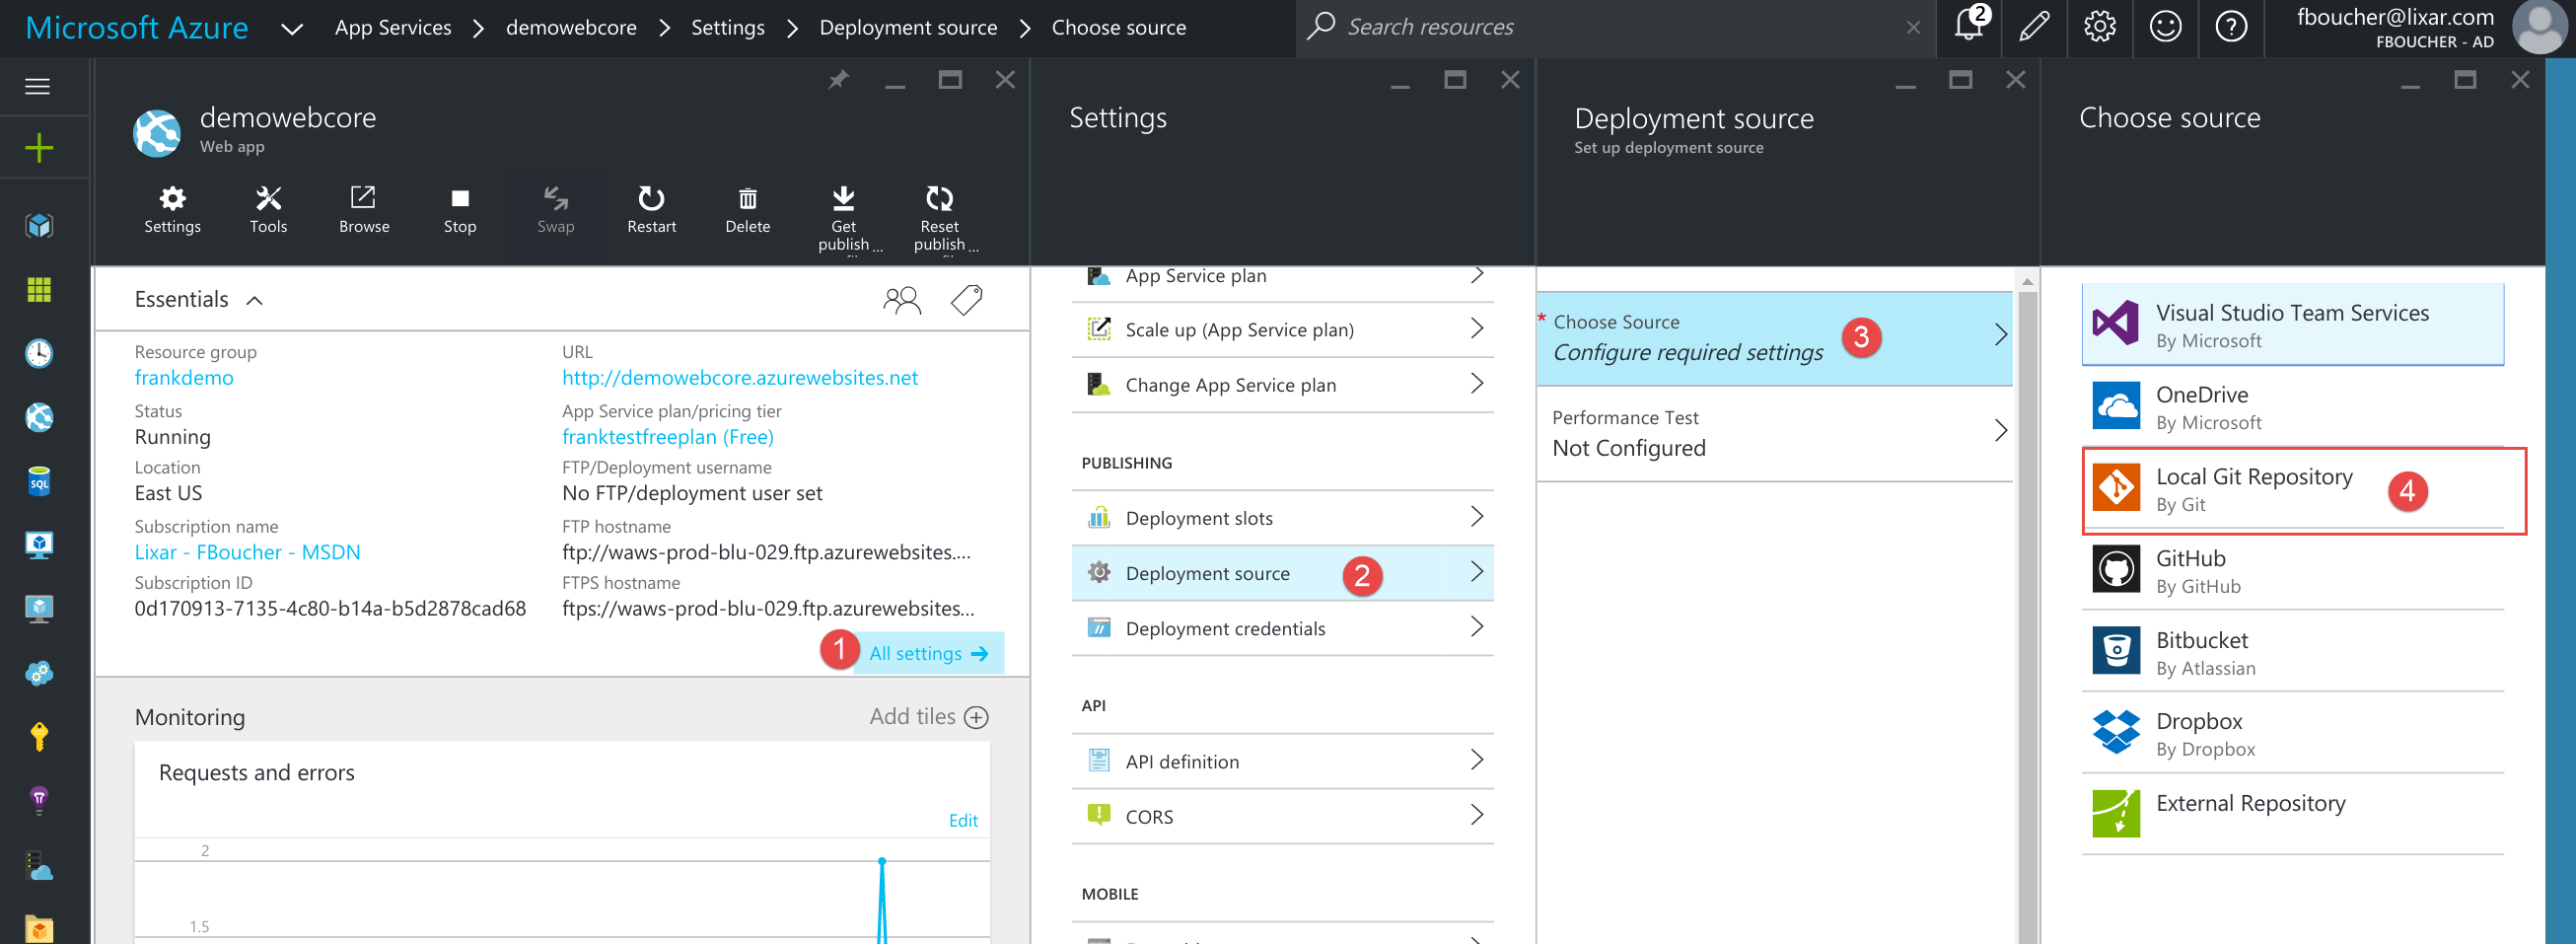This screenshot has width=2576, height=944.
Task: Click the smiley feedback icon
Action: pos(2165,26)
